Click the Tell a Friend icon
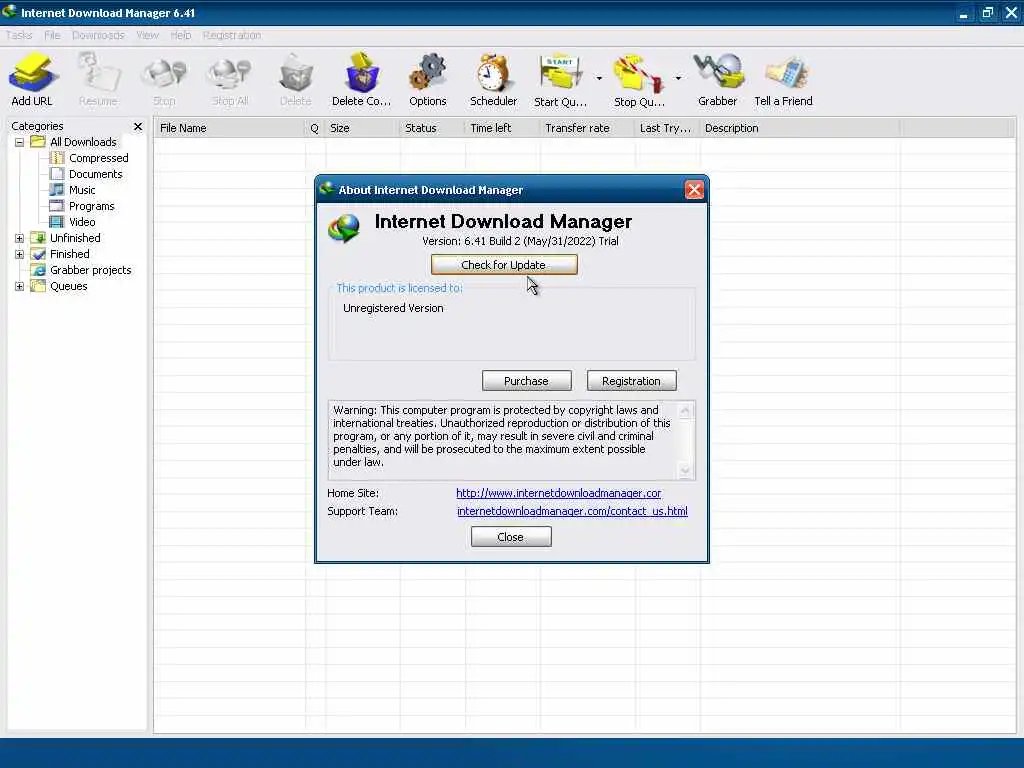The width and height of the screenshot is (1024, 768). pyautogui.click(x=783, y=80)
